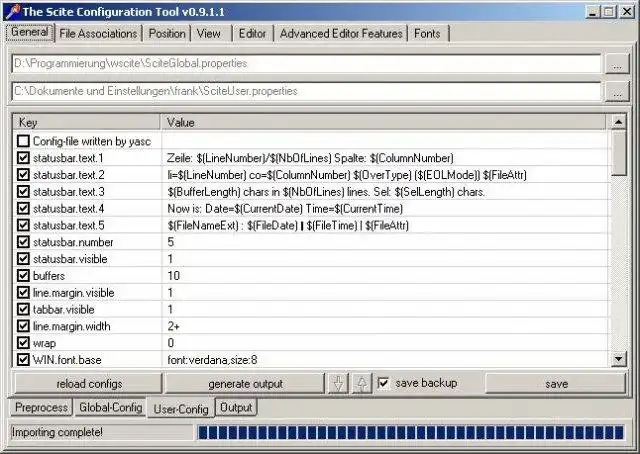Maximize the Scite Configuration Tool window
640x454 pixels.
[609, 11]
